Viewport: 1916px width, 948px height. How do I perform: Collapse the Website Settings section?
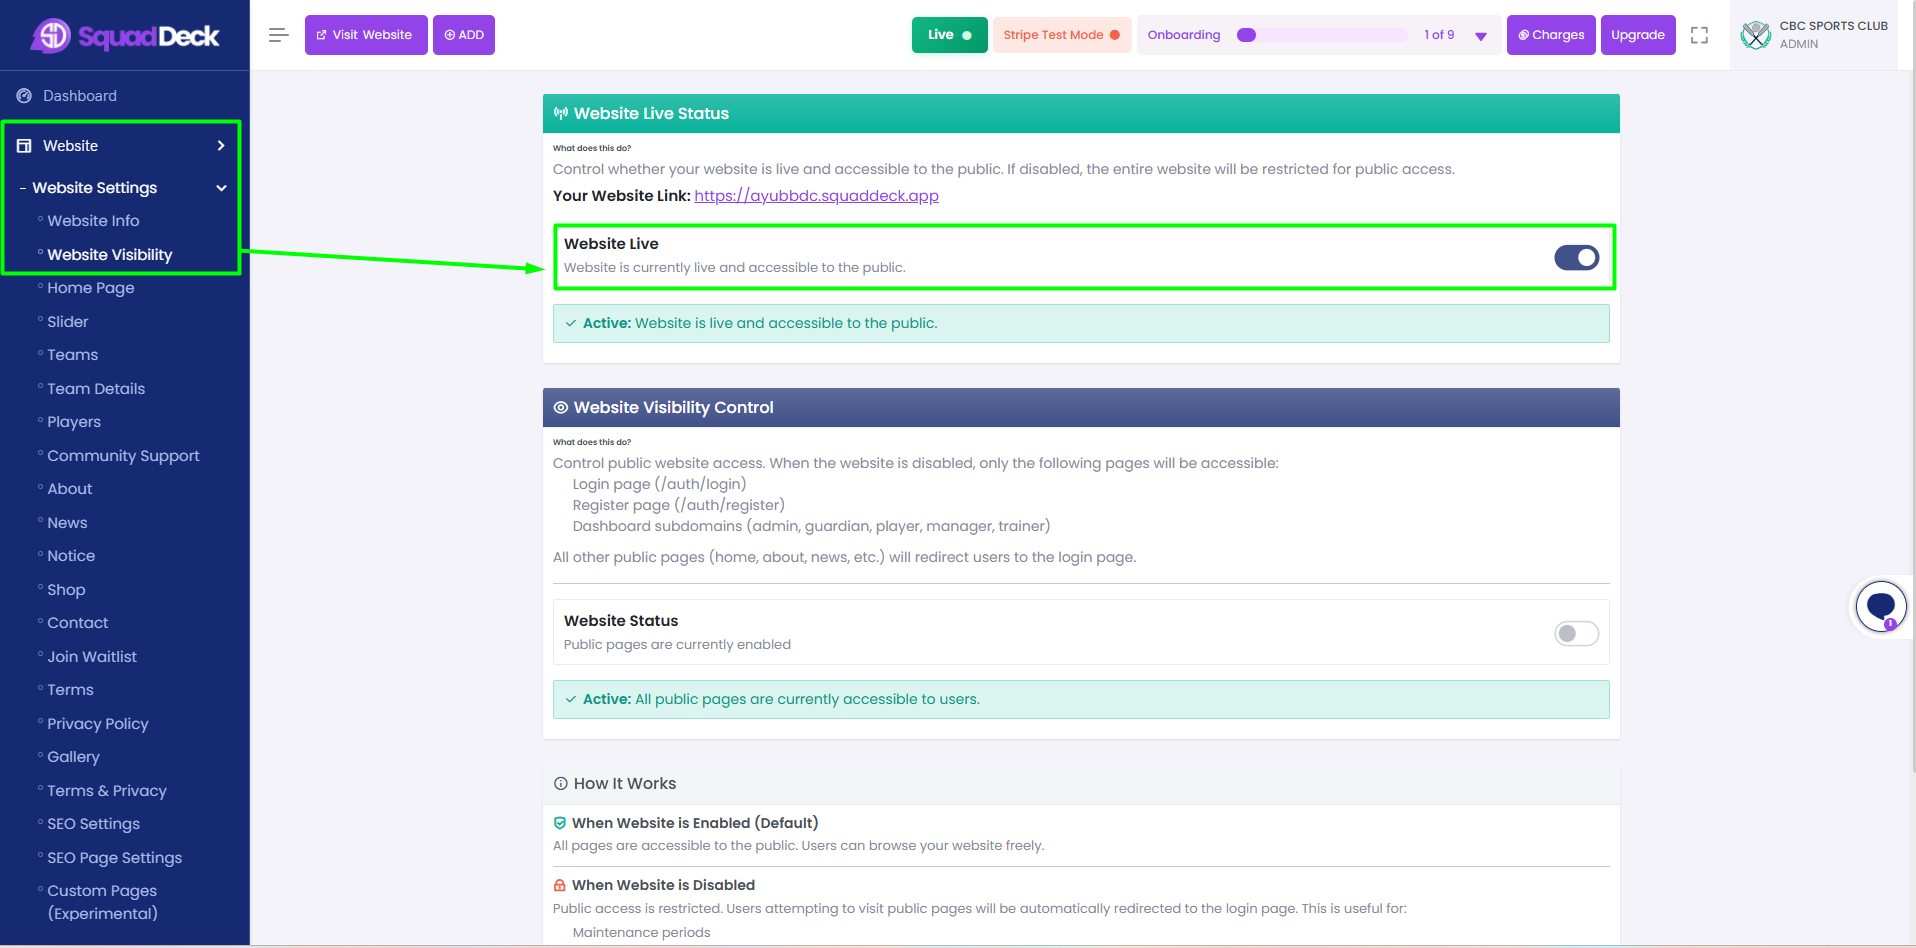[x=221, y=188]
